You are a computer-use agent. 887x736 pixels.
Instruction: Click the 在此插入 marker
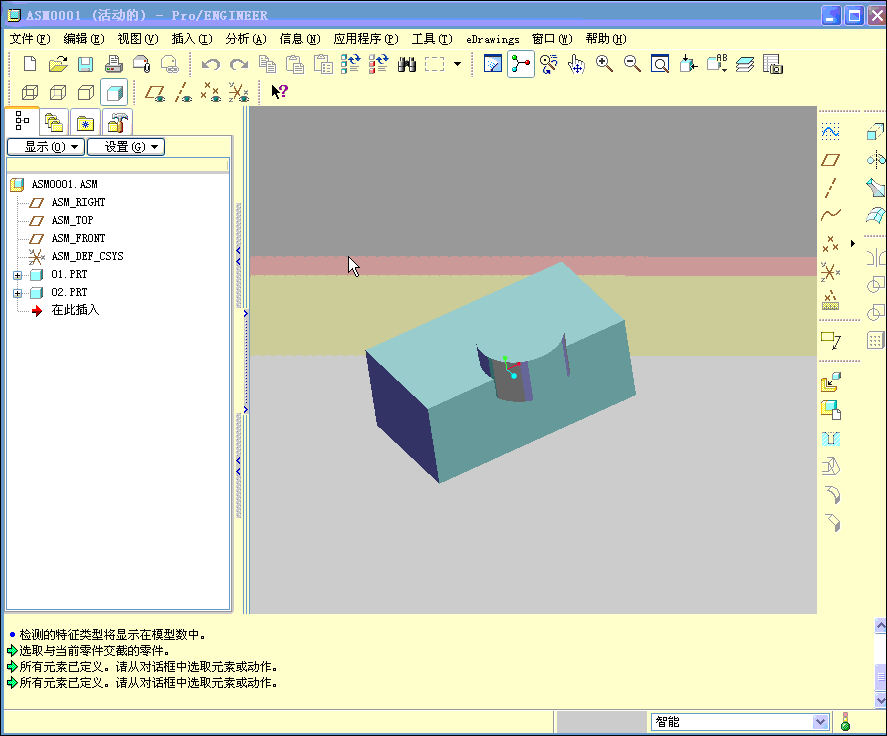75,310
